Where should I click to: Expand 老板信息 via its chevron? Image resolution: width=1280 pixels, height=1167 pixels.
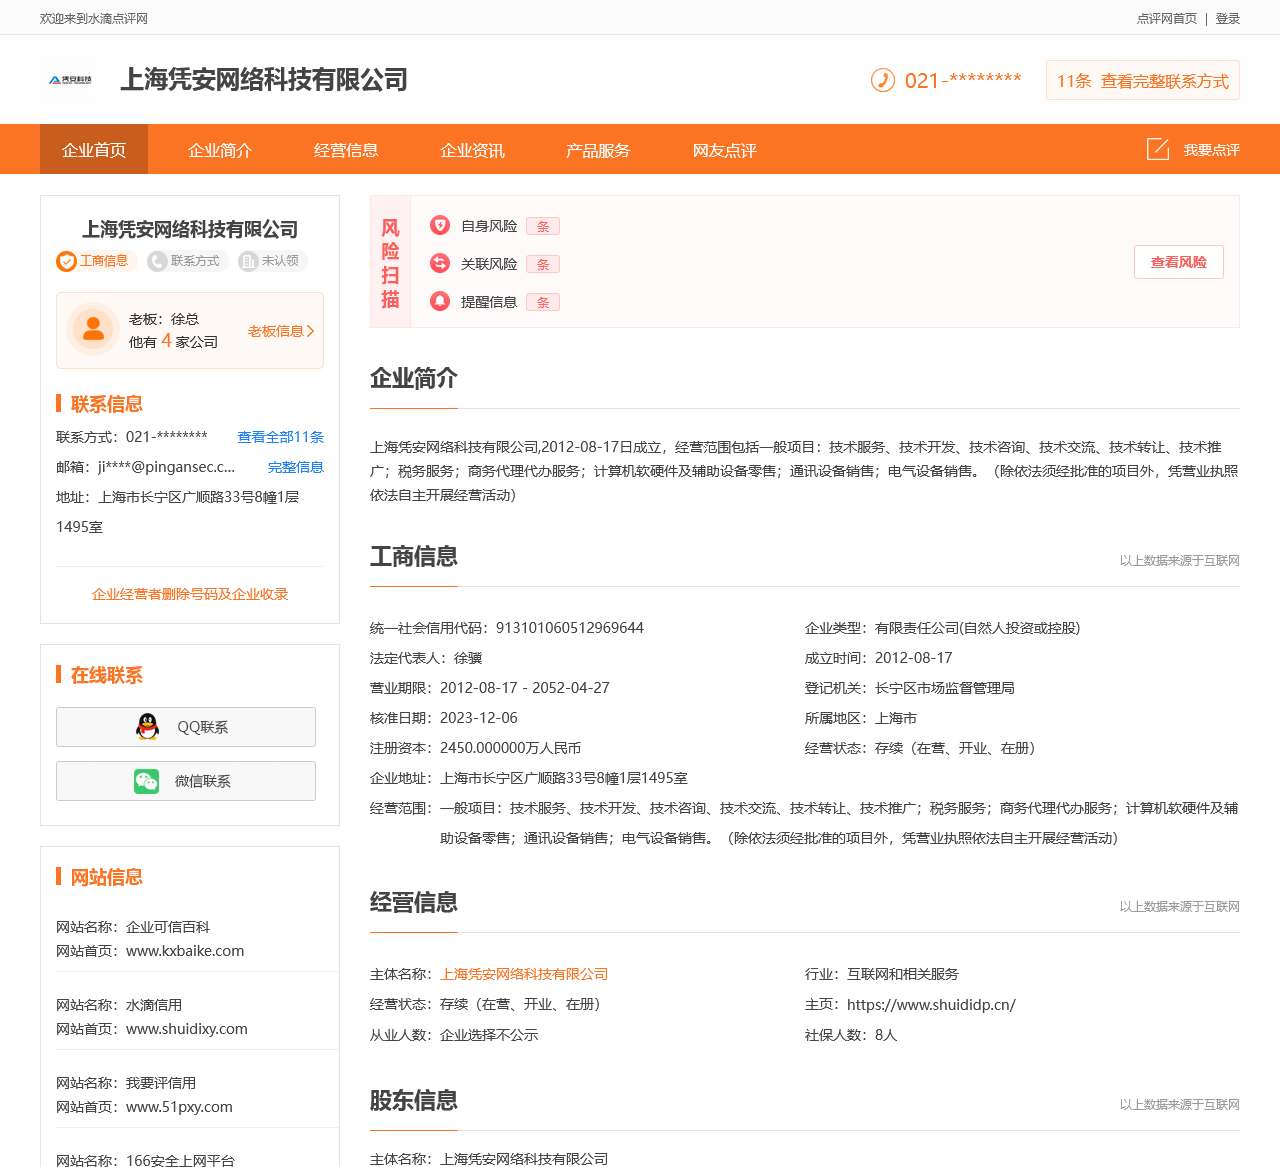tap(310, 331)
